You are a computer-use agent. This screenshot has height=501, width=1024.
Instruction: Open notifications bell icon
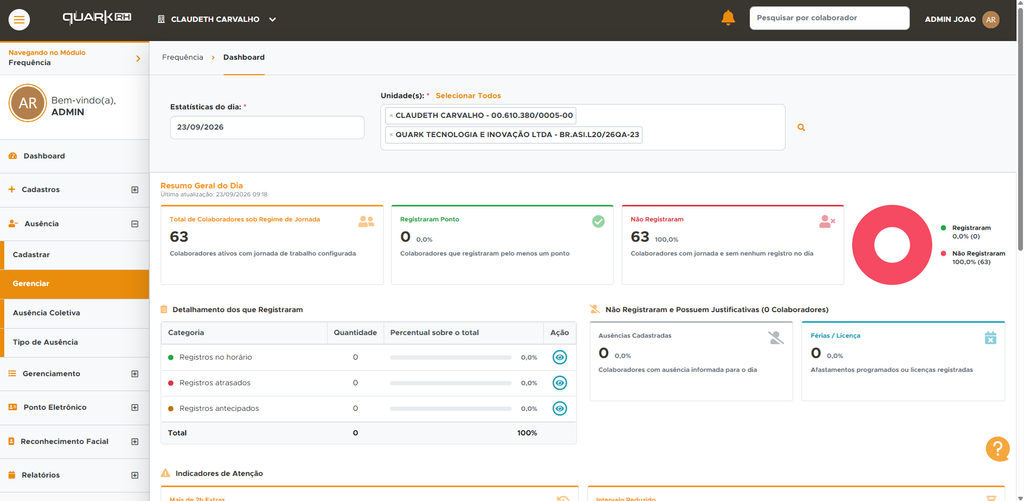point(728,18)
